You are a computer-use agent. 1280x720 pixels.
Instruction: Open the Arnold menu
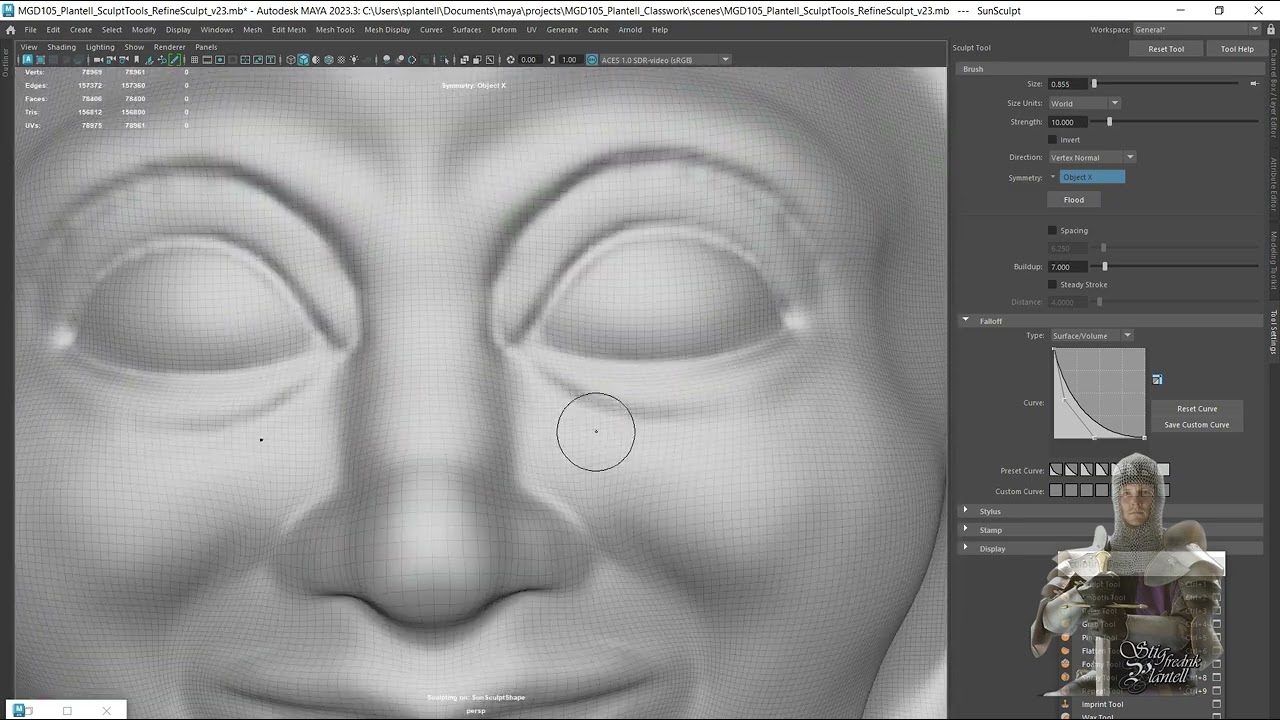(x=630, y=30)
